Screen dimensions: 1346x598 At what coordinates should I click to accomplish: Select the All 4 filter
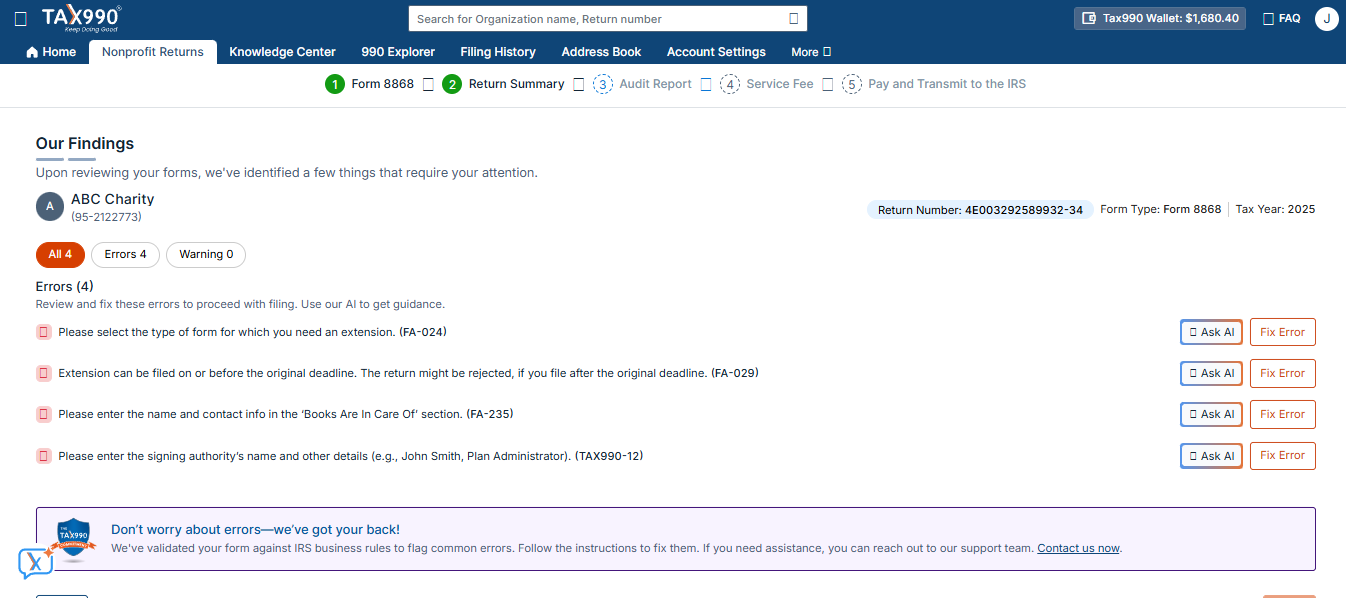click(60, 255)
